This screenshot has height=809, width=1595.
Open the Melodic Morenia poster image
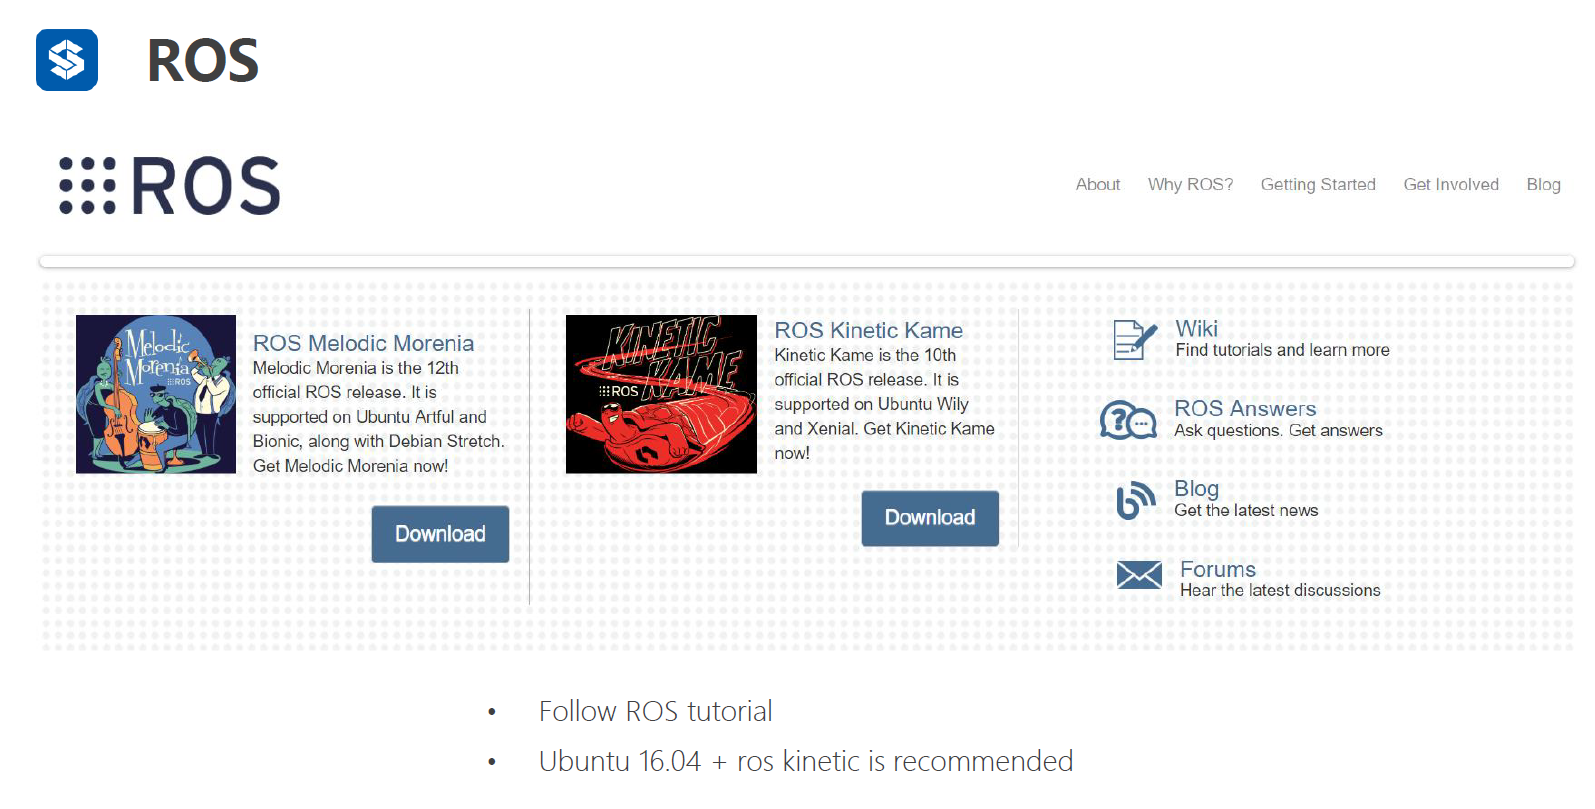point(156,394)
